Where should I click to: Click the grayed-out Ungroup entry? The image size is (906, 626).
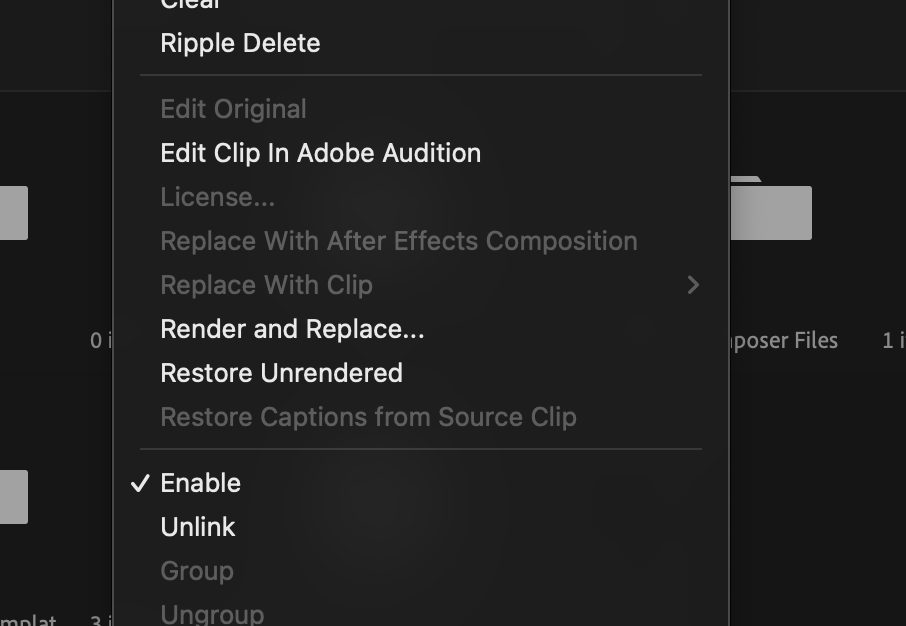212,613
